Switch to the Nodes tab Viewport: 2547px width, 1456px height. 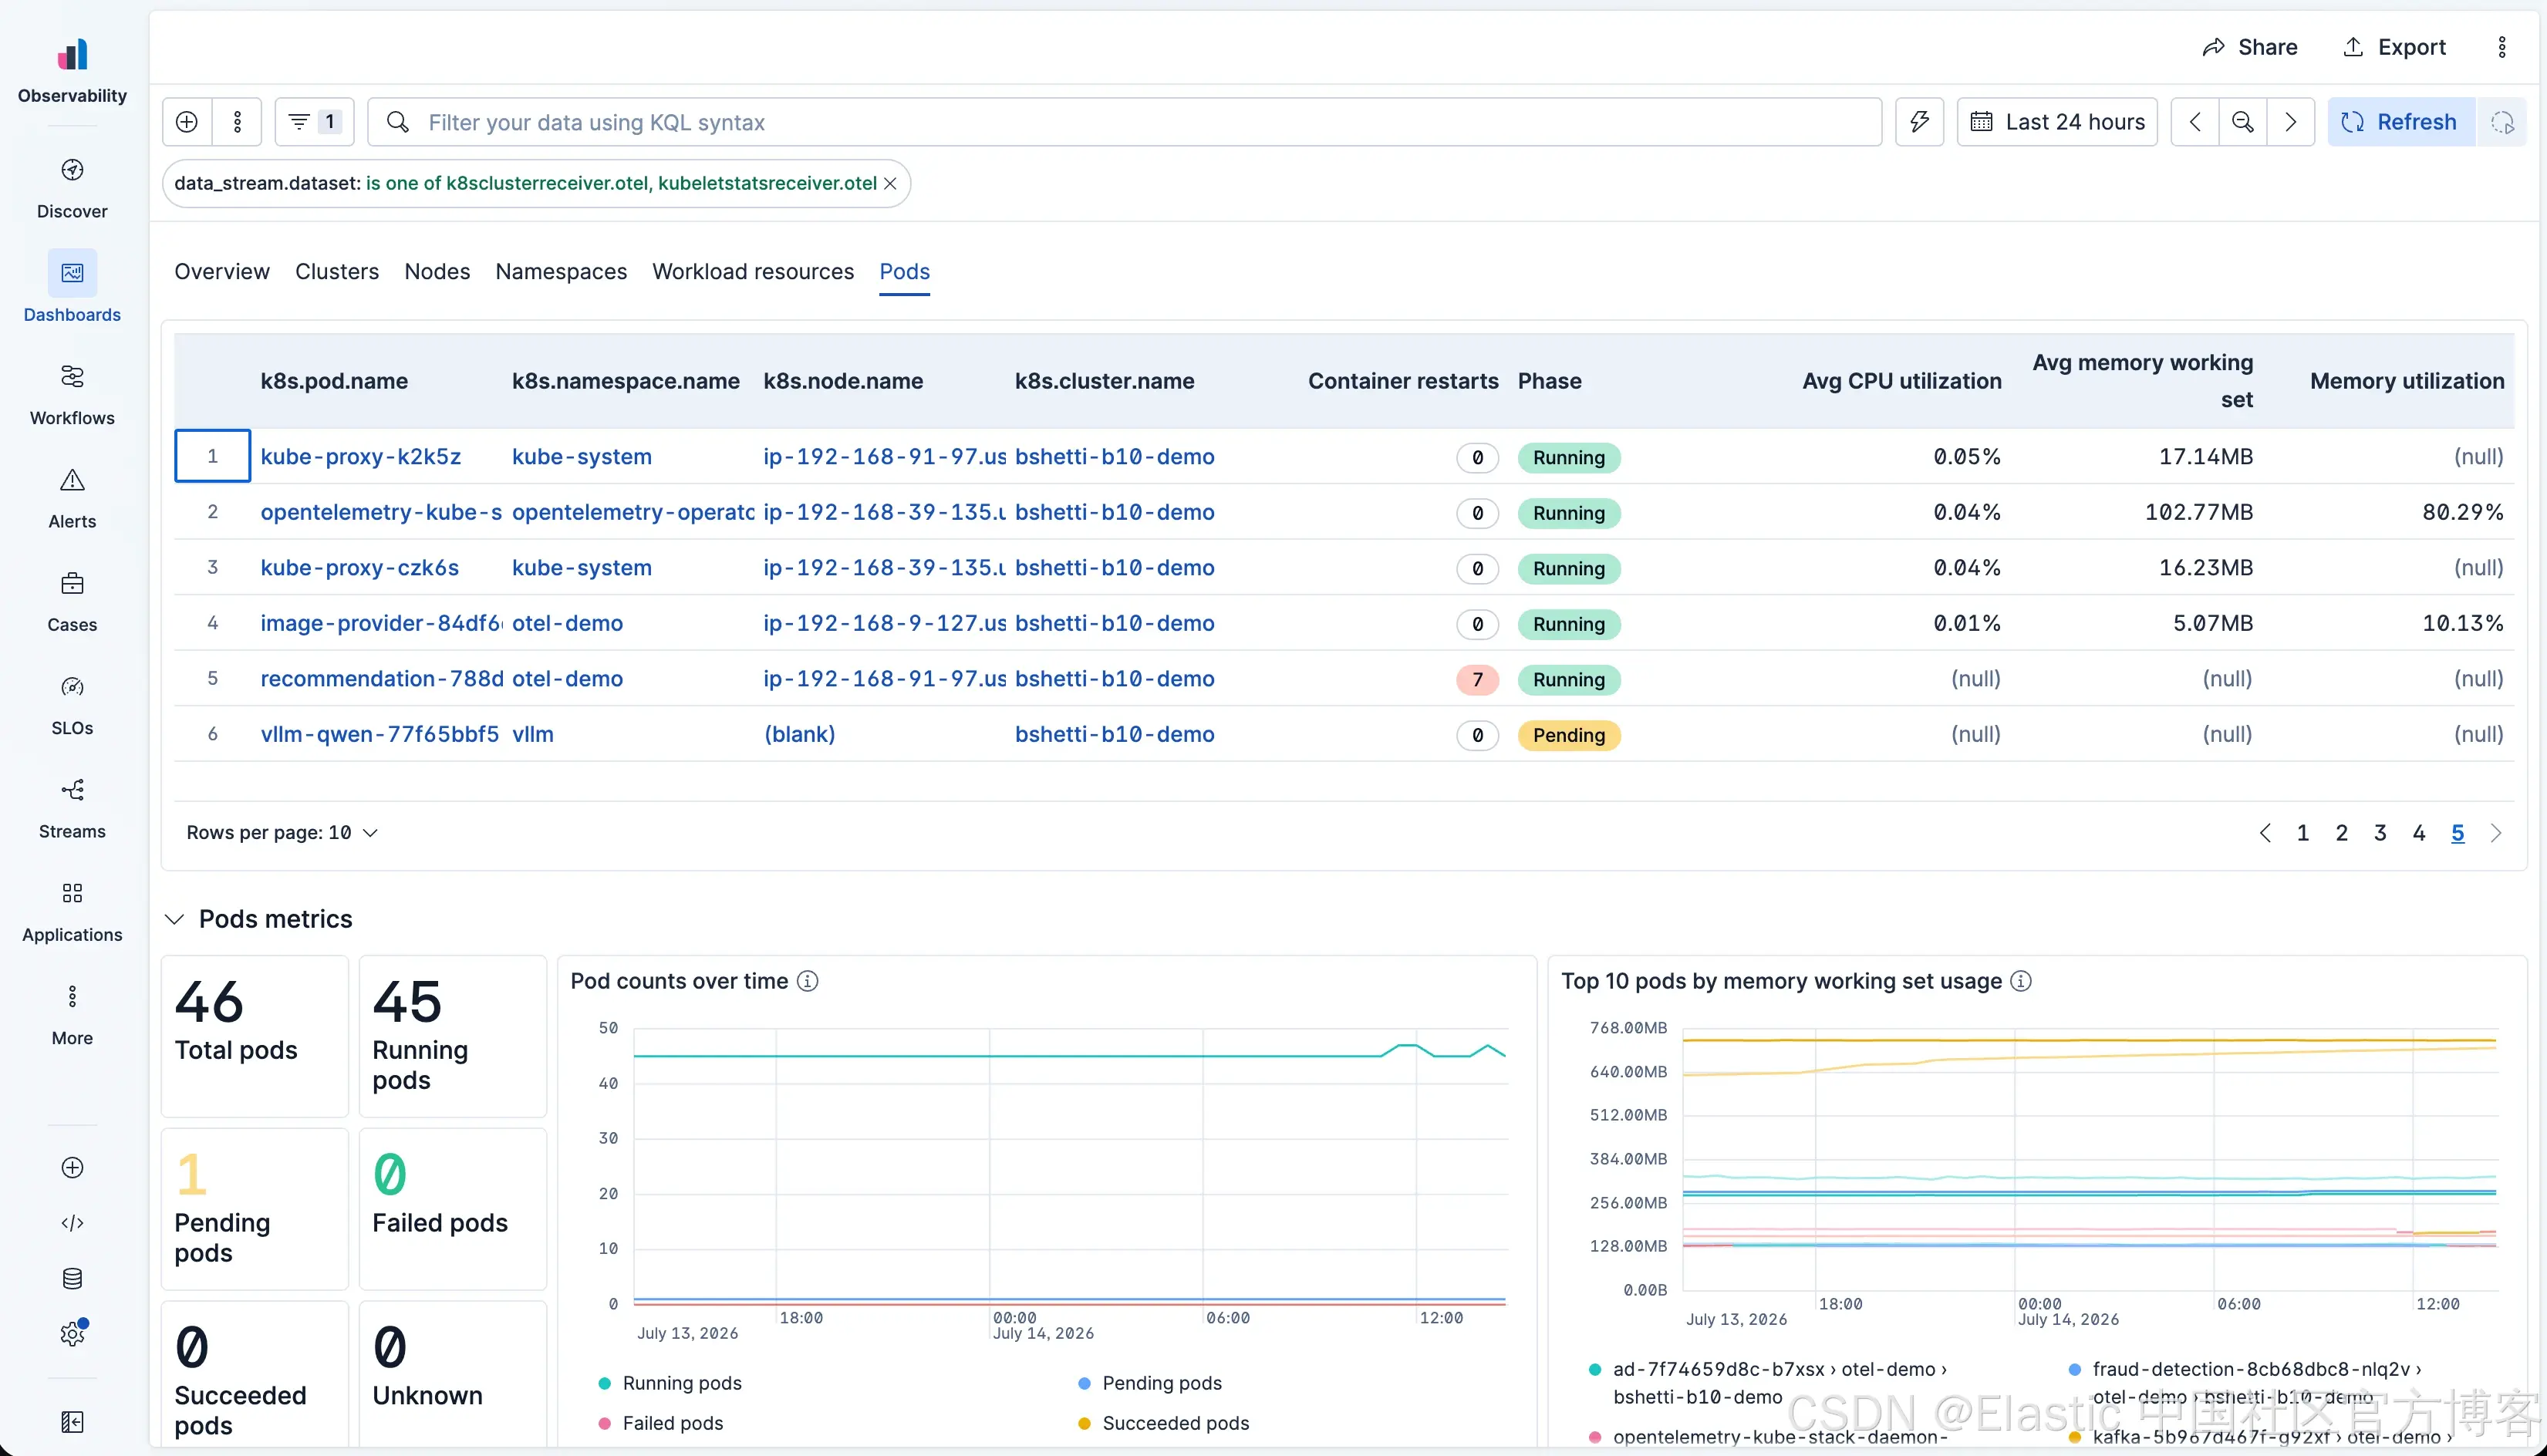pos(437,272)
